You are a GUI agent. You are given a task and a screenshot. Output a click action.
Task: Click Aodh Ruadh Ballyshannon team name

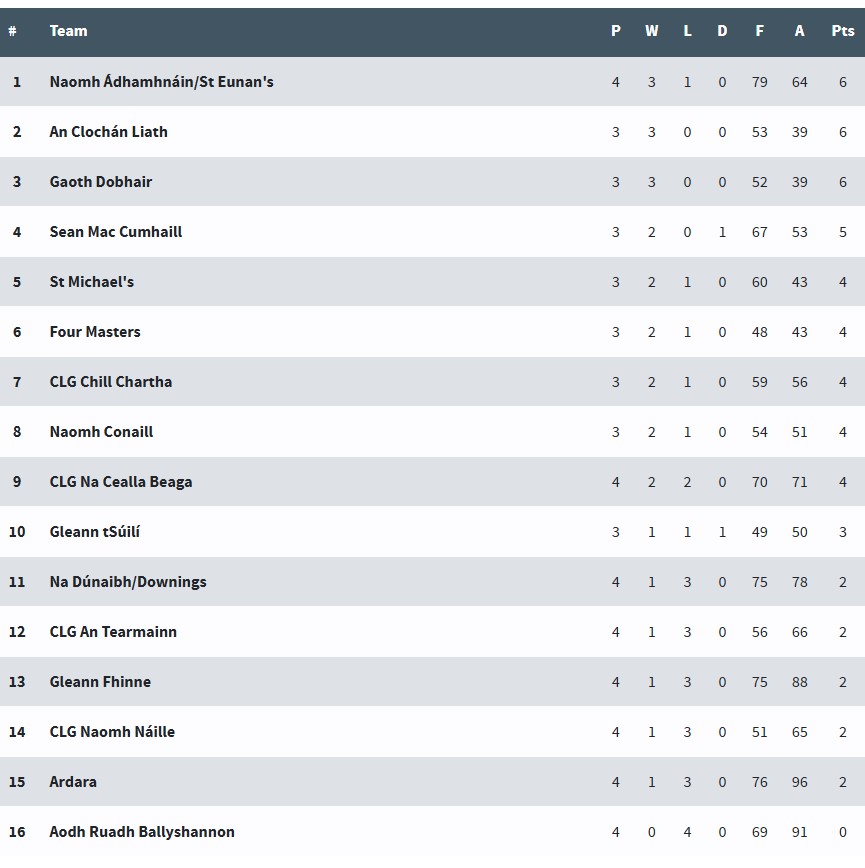[142, 832]
